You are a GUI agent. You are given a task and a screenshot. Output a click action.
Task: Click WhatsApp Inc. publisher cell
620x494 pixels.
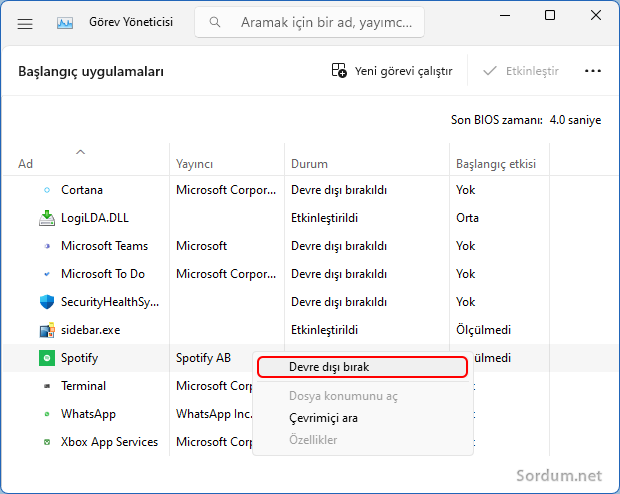tap(214, 414)
